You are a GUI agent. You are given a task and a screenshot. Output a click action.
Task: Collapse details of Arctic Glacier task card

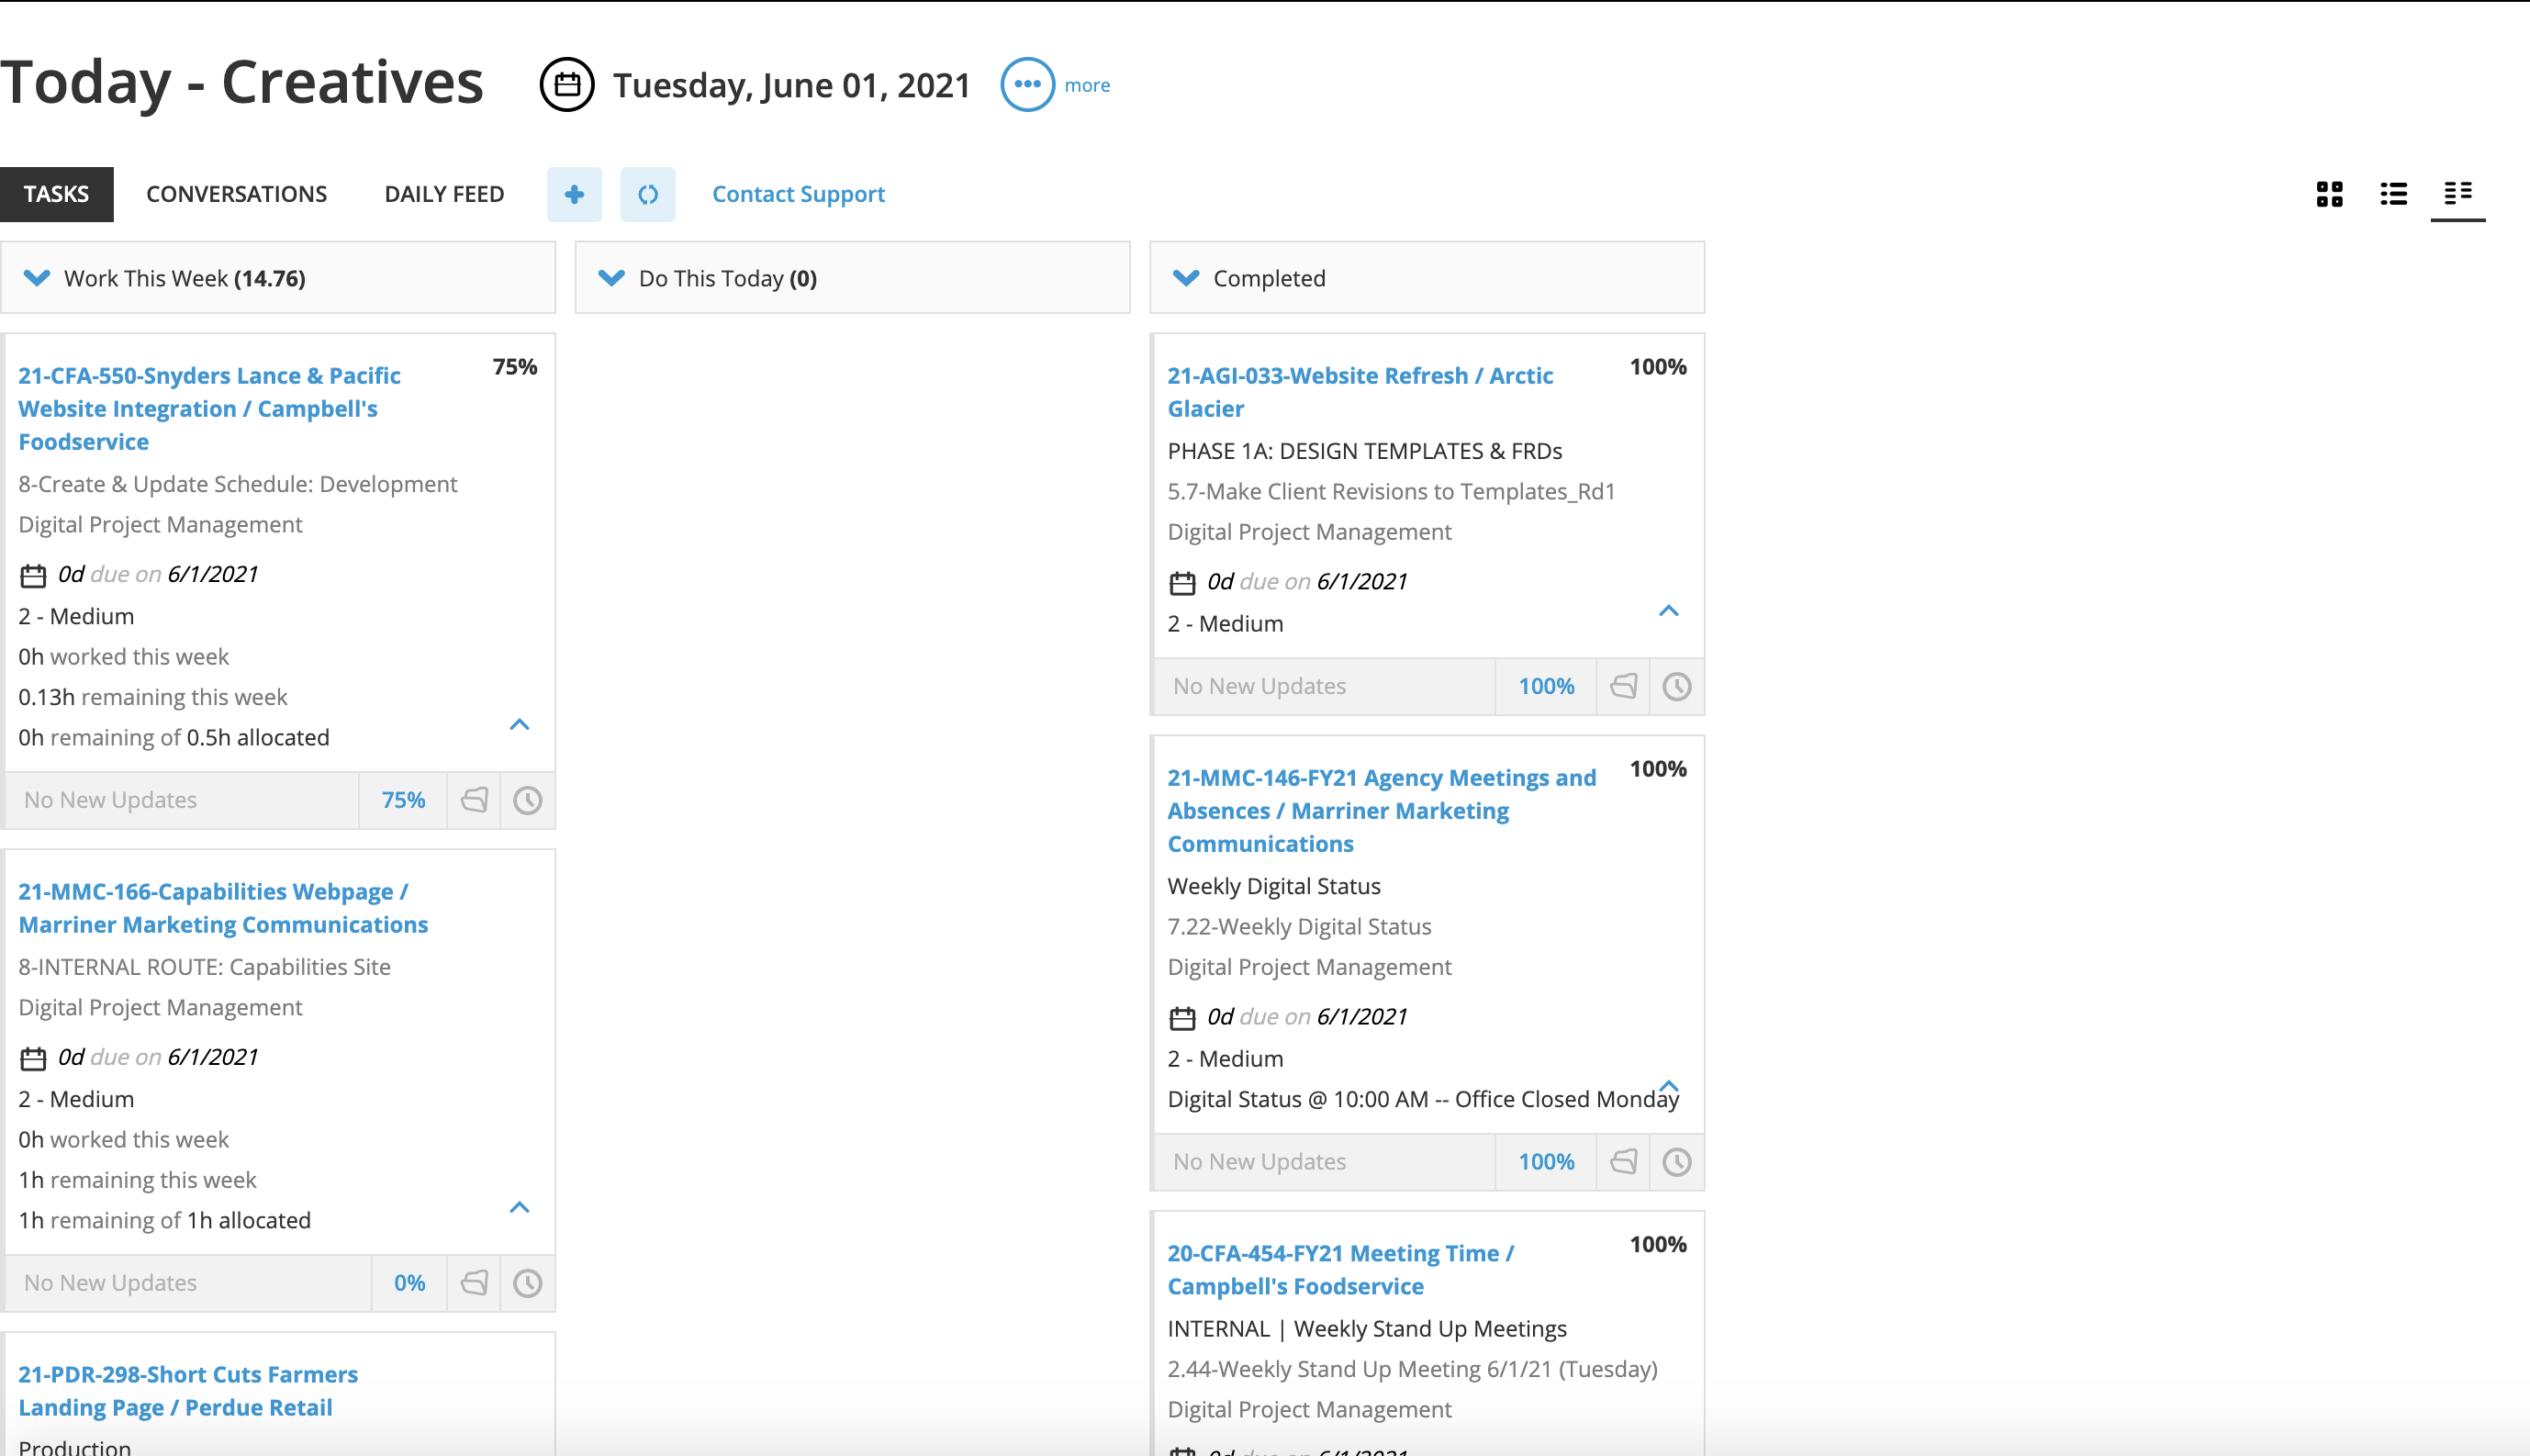[x=1668, y=610]
